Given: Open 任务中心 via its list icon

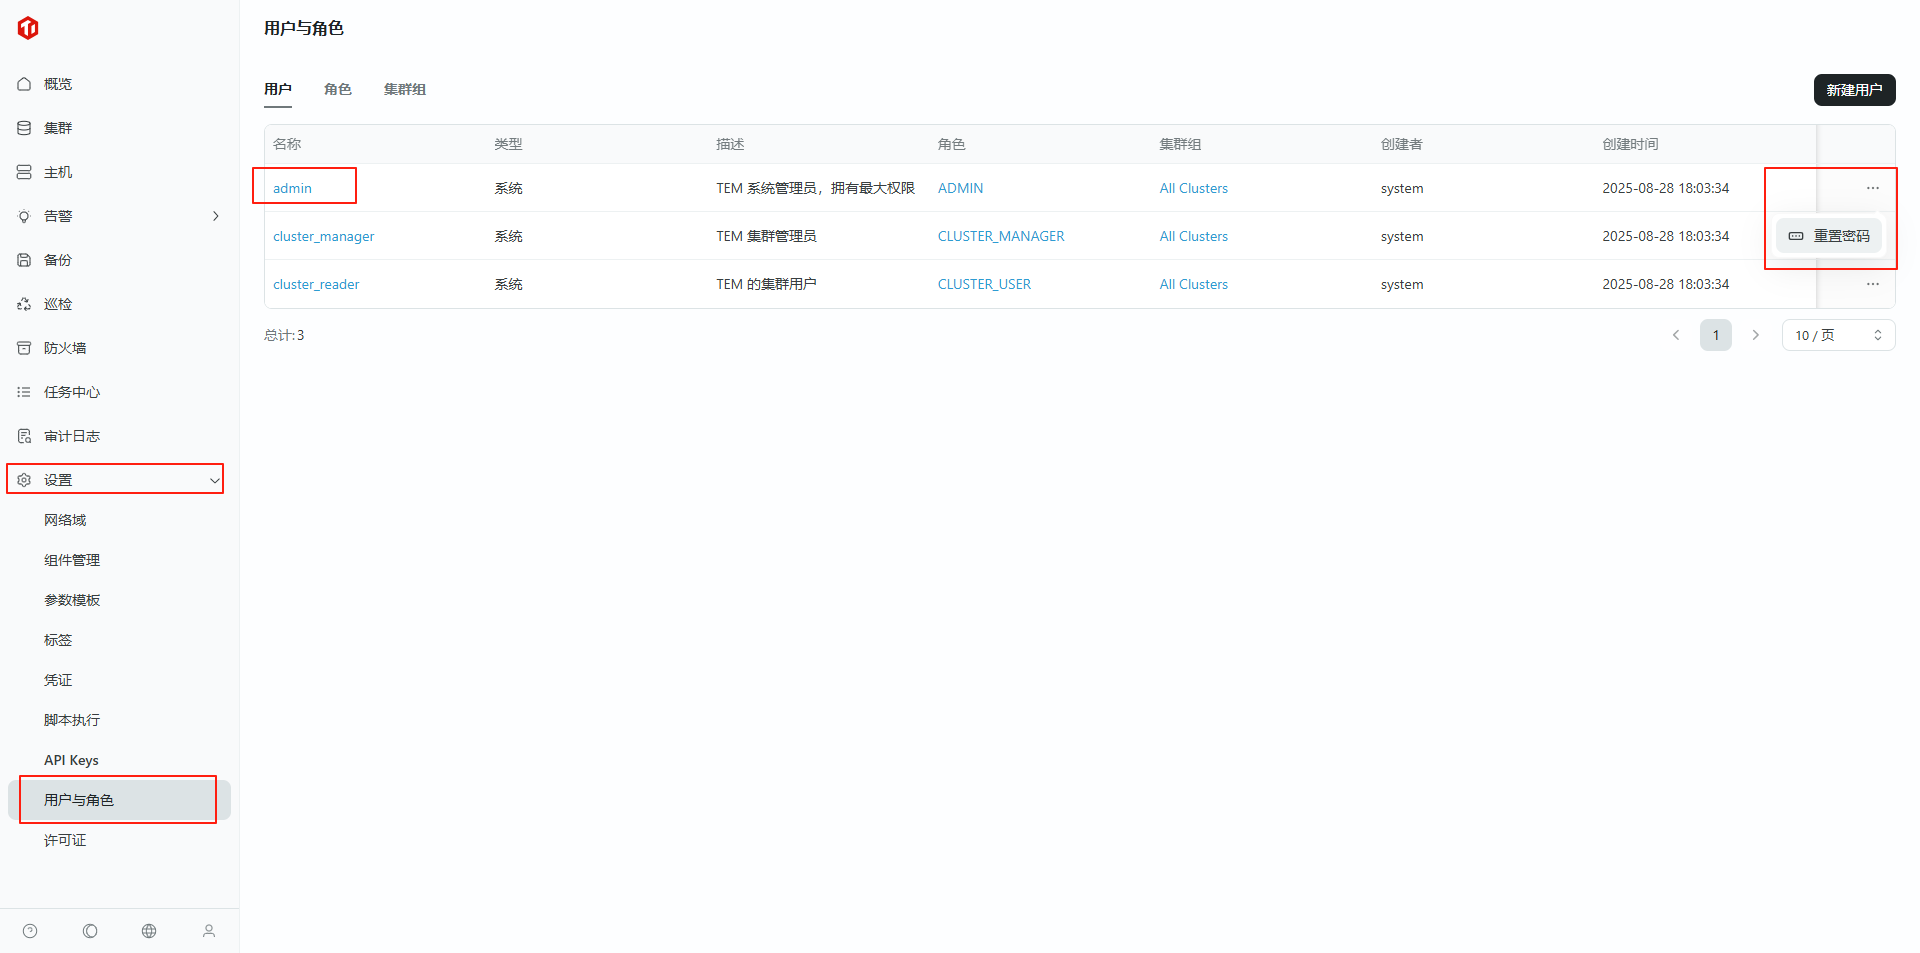Looking at the screenshot, I should [24, 392].
